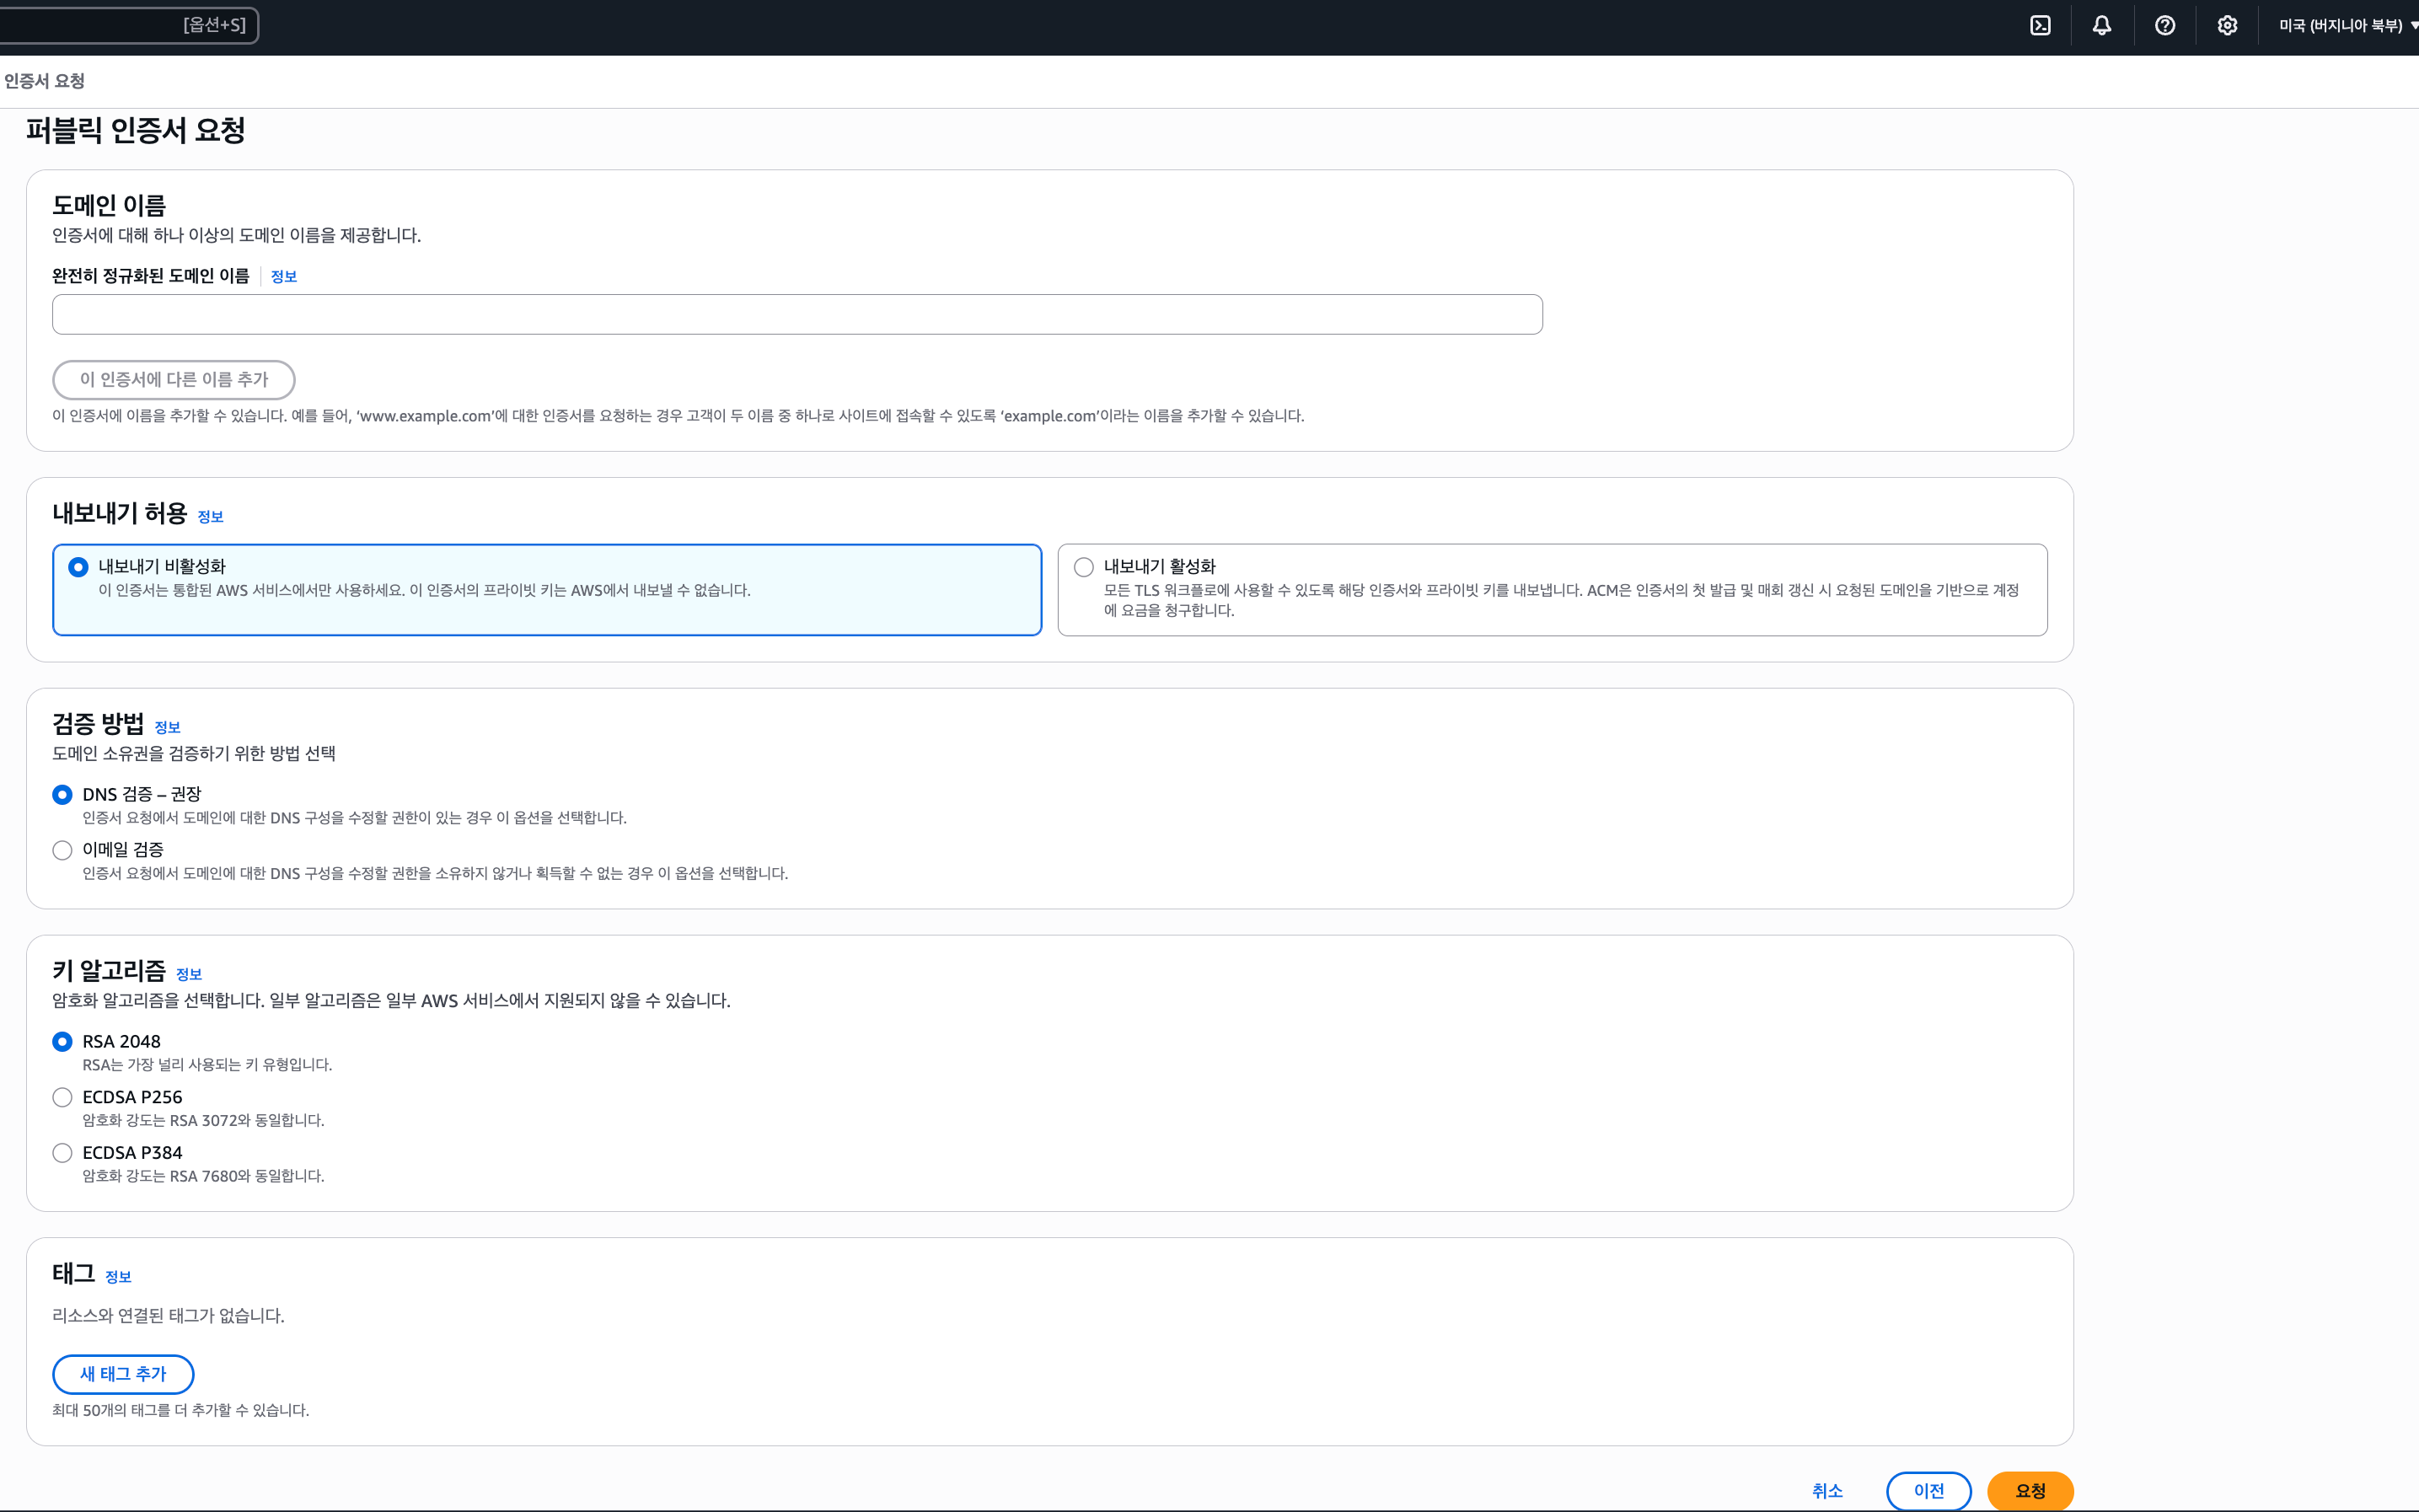2419x1512 pixels.
Task: Expand the 미국 (버지니아 북부) region dropdown
Action: pos(2345,26)
